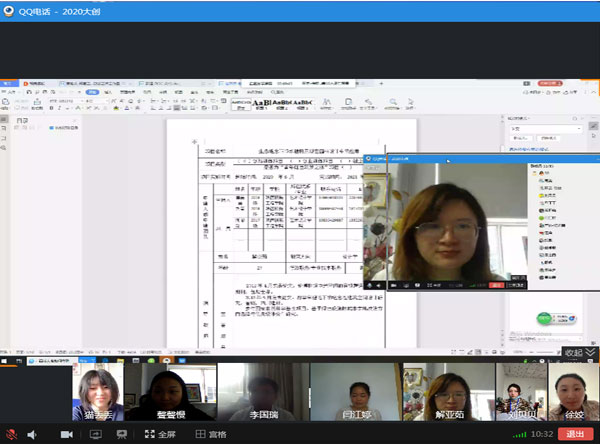The width and height of the screenshot is (600, 445).
Task: Click the navigation pane header on the left
Action: click(22, 119)
